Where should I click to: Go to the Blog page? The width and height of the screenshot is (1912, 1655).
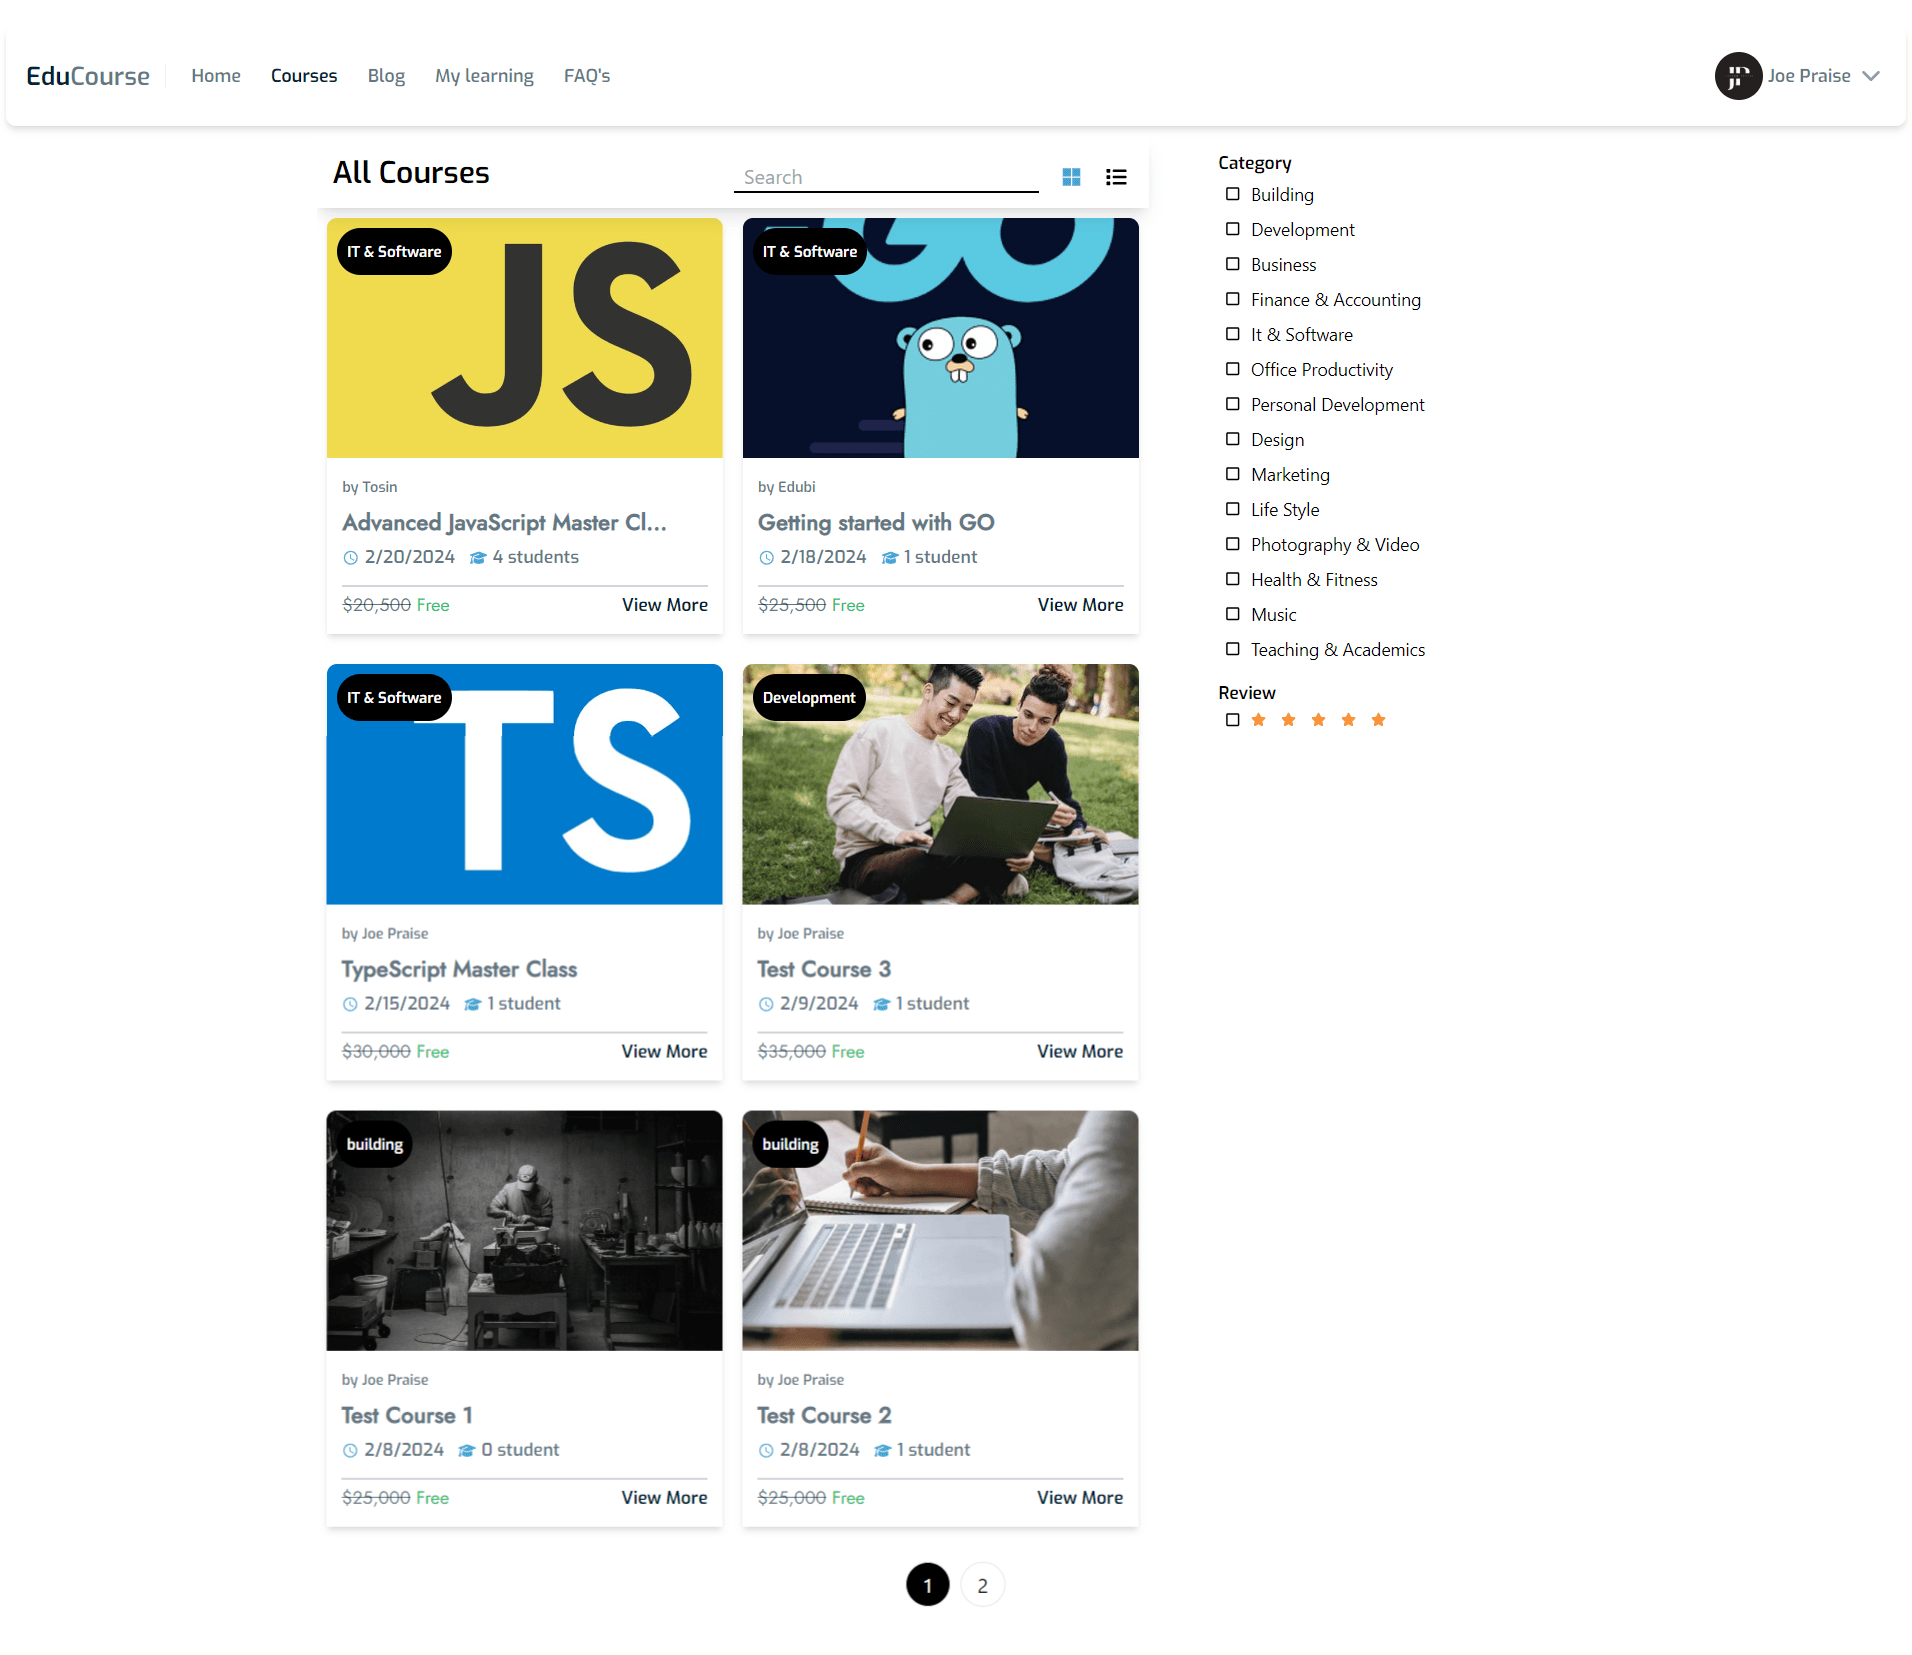(x=386, y=76)
